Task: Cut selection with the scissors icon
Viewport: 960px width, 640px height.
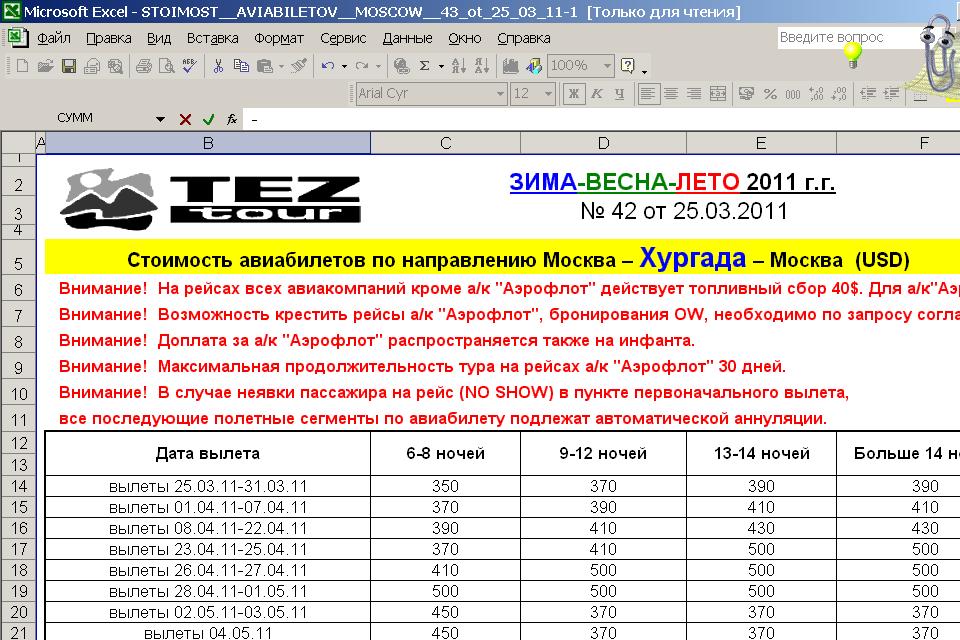Action: [x=218, y=66]
